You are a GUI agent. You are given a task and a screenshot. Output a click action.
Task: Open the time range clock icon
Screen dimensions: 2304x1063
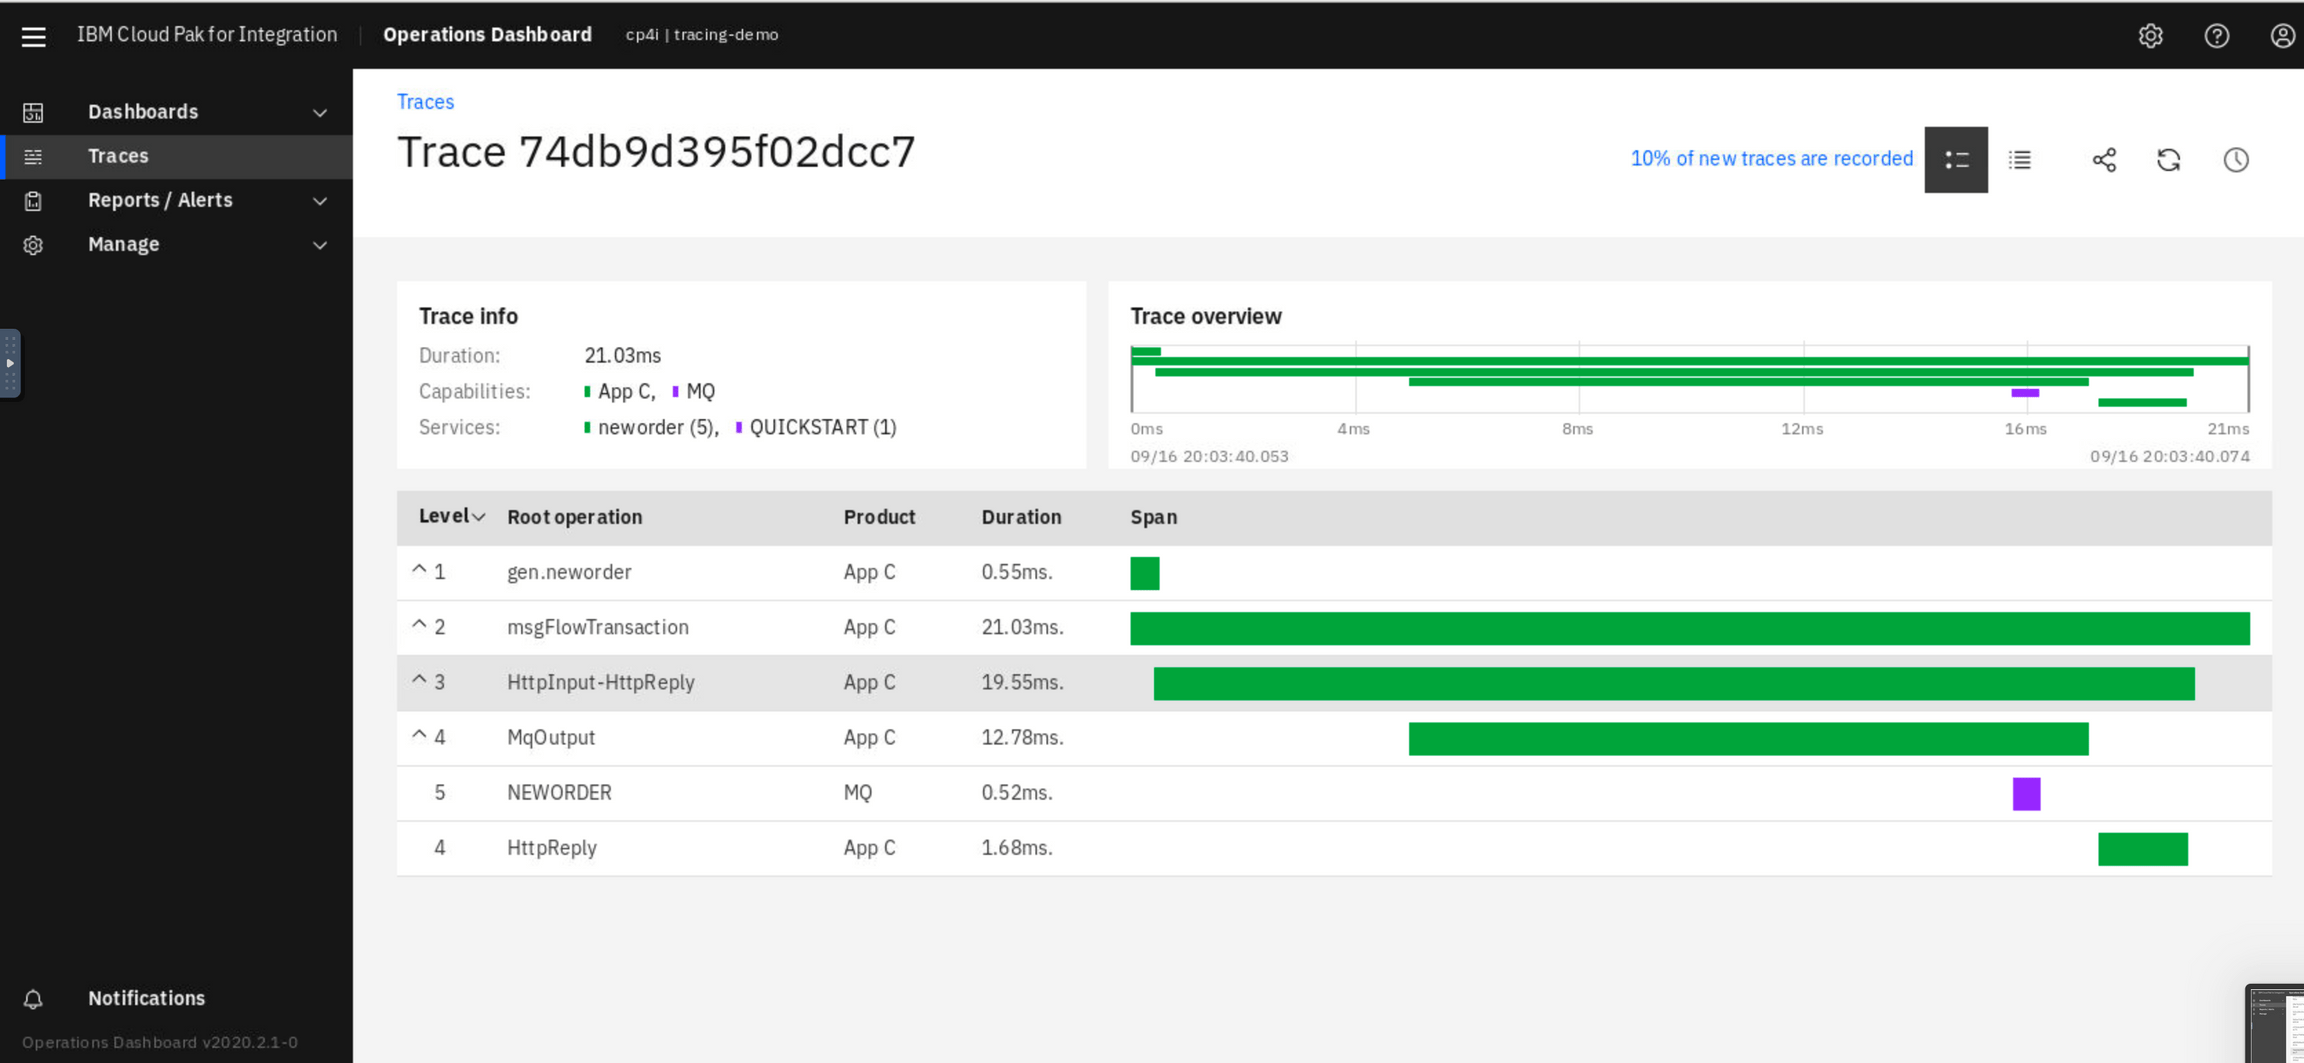coord(2236,159)
